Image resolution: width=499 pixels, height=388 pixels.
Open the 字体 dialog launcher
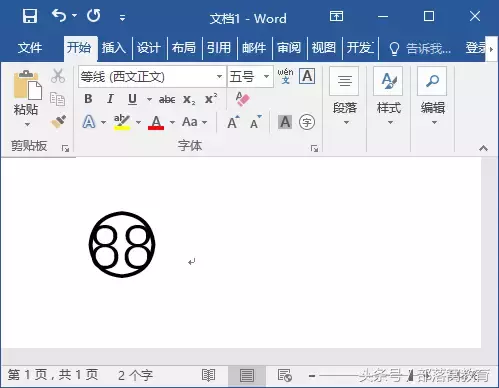314,148
